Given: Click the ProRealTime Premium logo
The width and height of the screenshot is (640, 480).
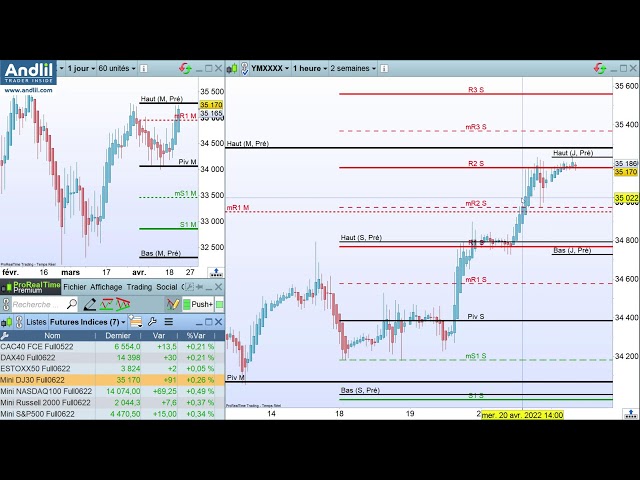Looking at the screenshot, I should pos(31,287).
